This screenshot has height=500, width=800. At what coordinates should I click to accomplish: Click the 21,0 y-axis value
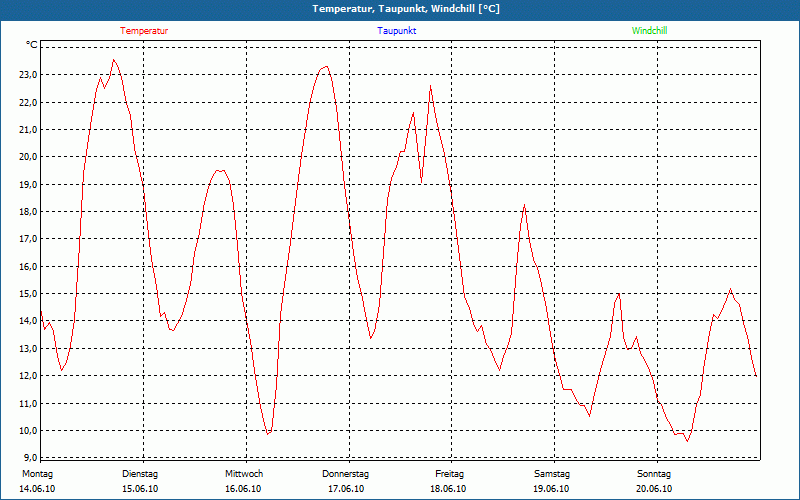29,130
